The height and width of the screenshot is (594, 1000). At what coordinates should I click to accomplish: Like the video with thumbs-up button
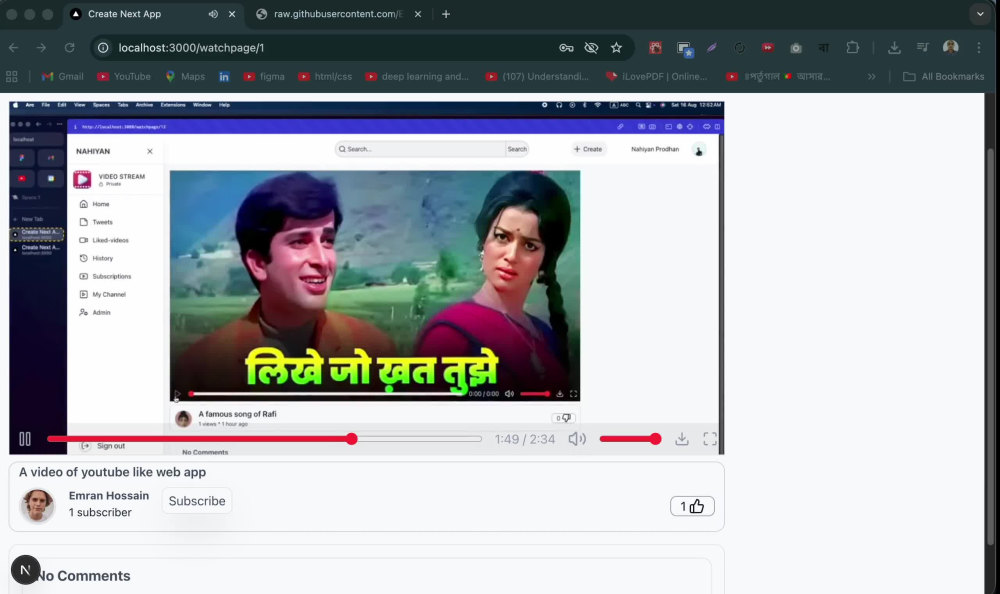tap(692, 506)
